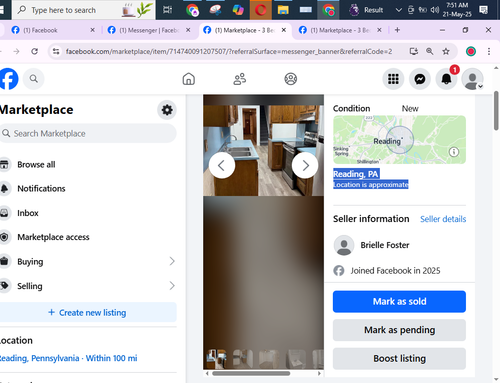The height and width of the screenshot is (383, 500).
Task: Bookmark this page with the star icon
Action: (x=446, y=51)
